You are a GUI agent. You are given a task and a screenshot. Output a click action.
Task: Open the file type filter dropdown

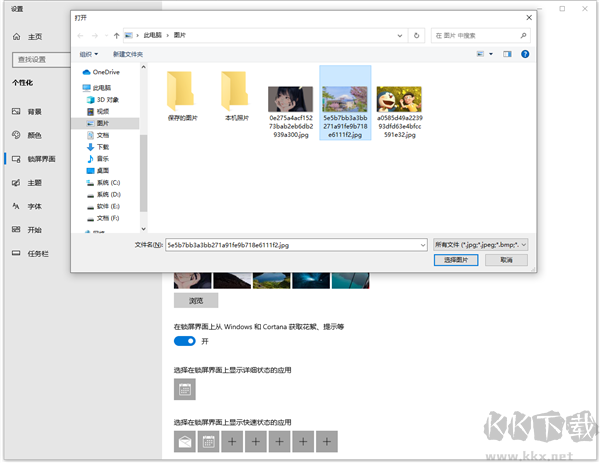click(x=481, y=245)
